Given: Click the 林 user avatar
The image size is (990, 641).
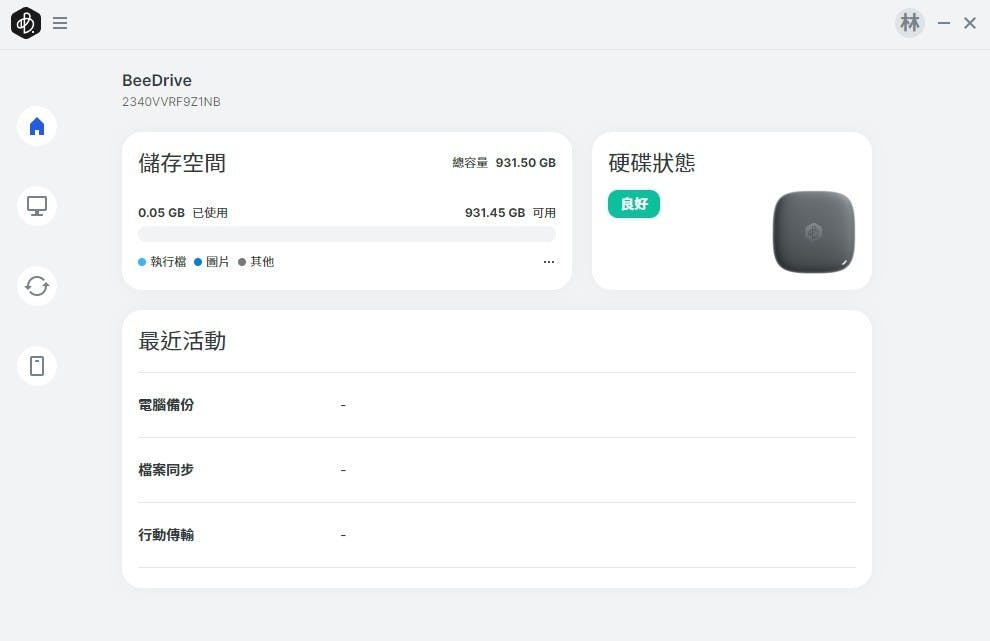Looking at the screenshot, I should pyautogui.click(x=910, y=23).
